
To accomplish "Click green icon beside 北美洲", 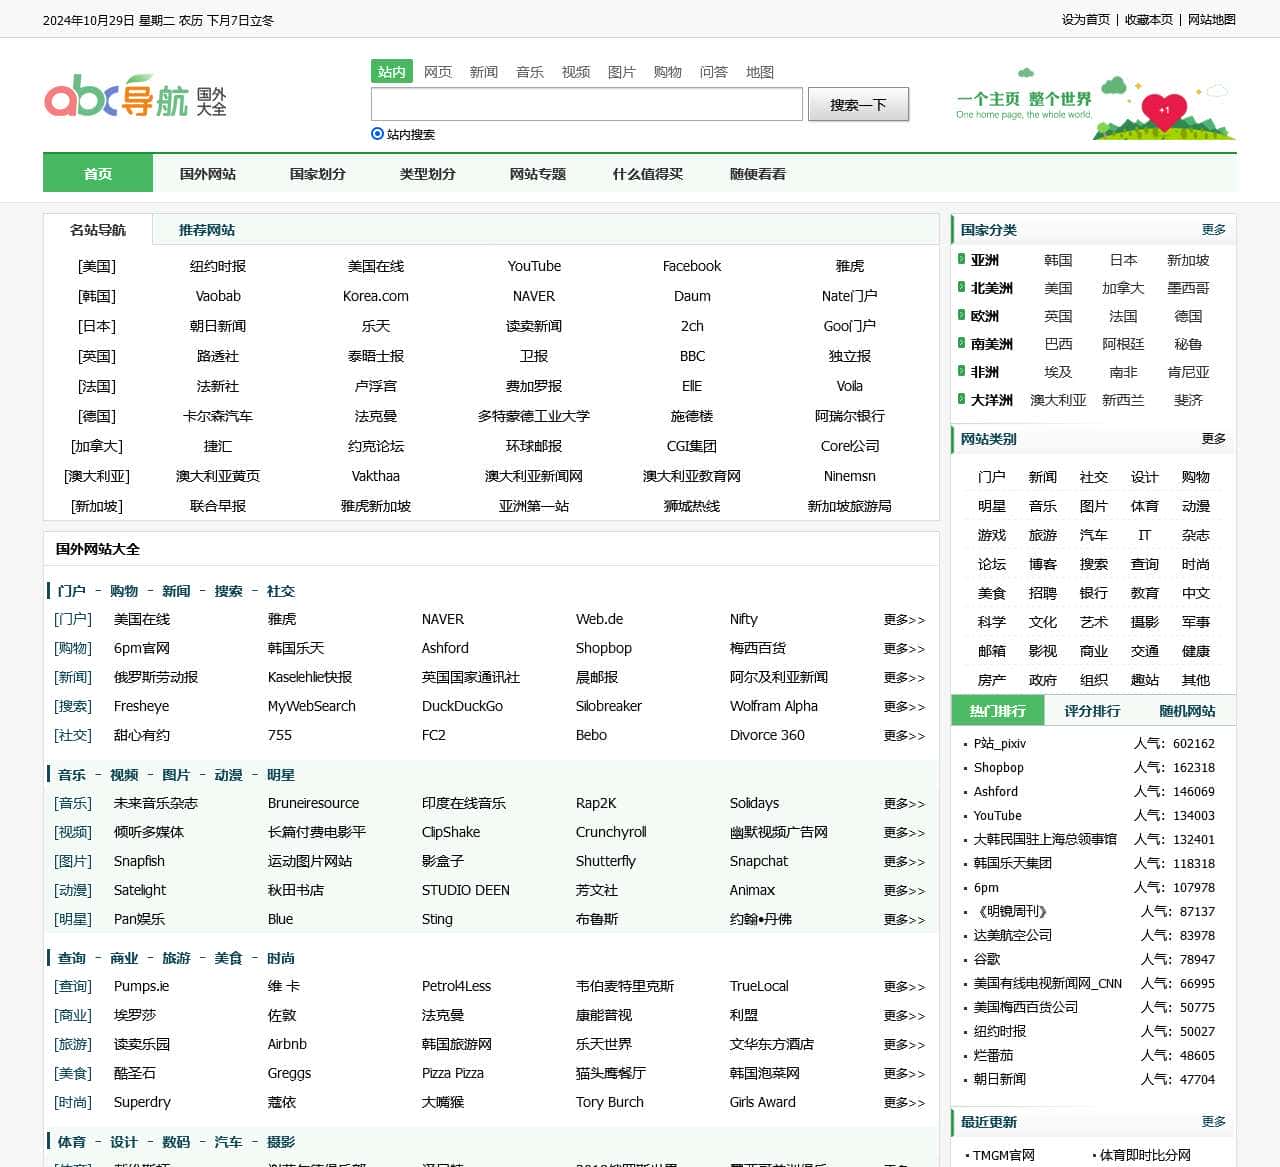I will pyautogui.click(x=962, y=287).
